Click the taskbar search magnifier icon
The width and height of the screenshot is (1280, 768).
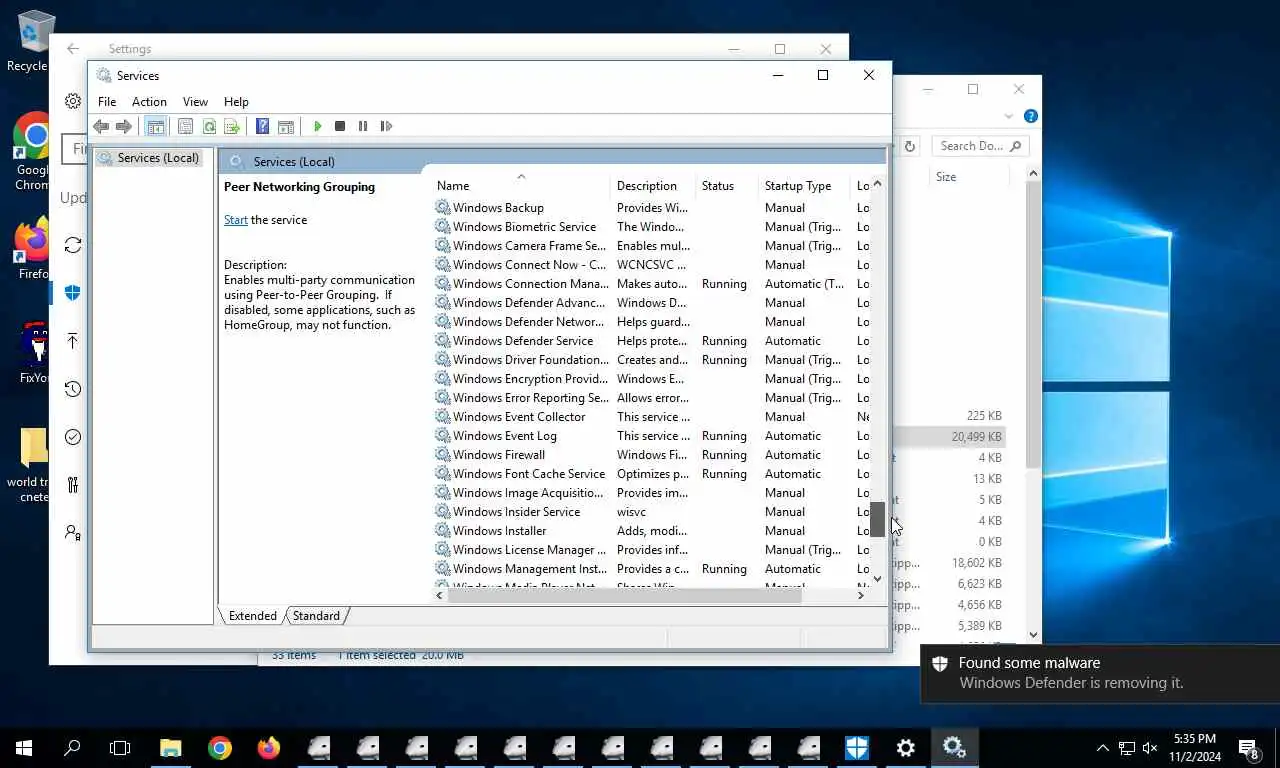pos(72,748)
